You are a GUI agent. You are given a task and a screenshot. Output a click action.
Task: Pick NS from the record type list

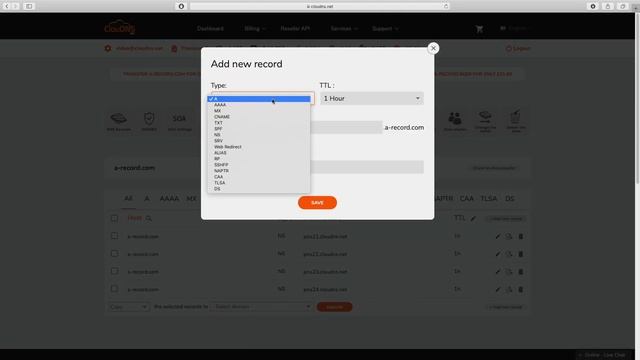coord(259,135)
